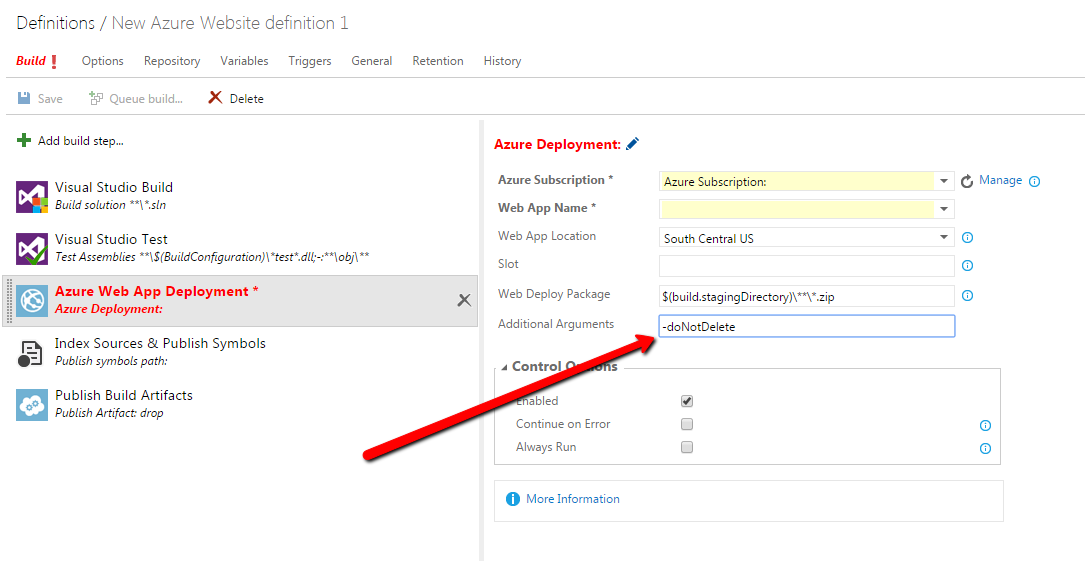This screenshot has width=1085, height=561.
Task: Switch to the Variables tab
Action: coord(244,61)
